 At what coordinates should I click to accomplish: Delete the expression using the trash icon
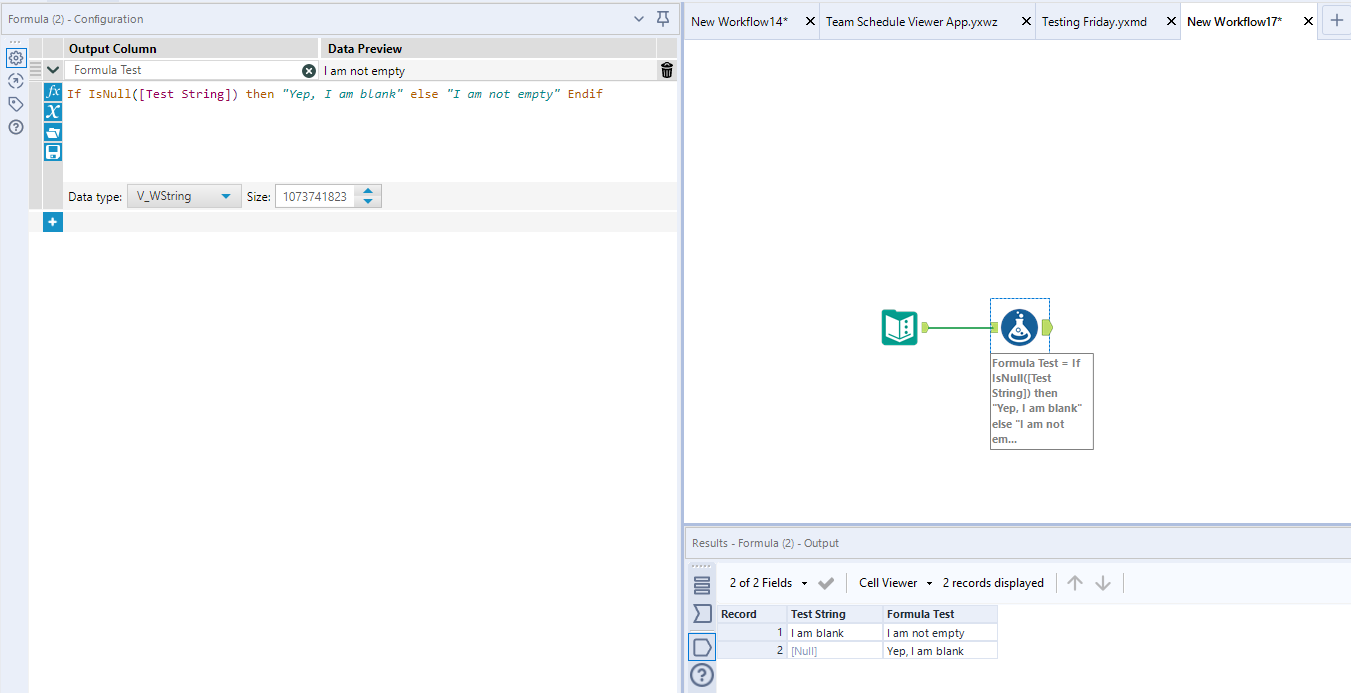[666, 70]
